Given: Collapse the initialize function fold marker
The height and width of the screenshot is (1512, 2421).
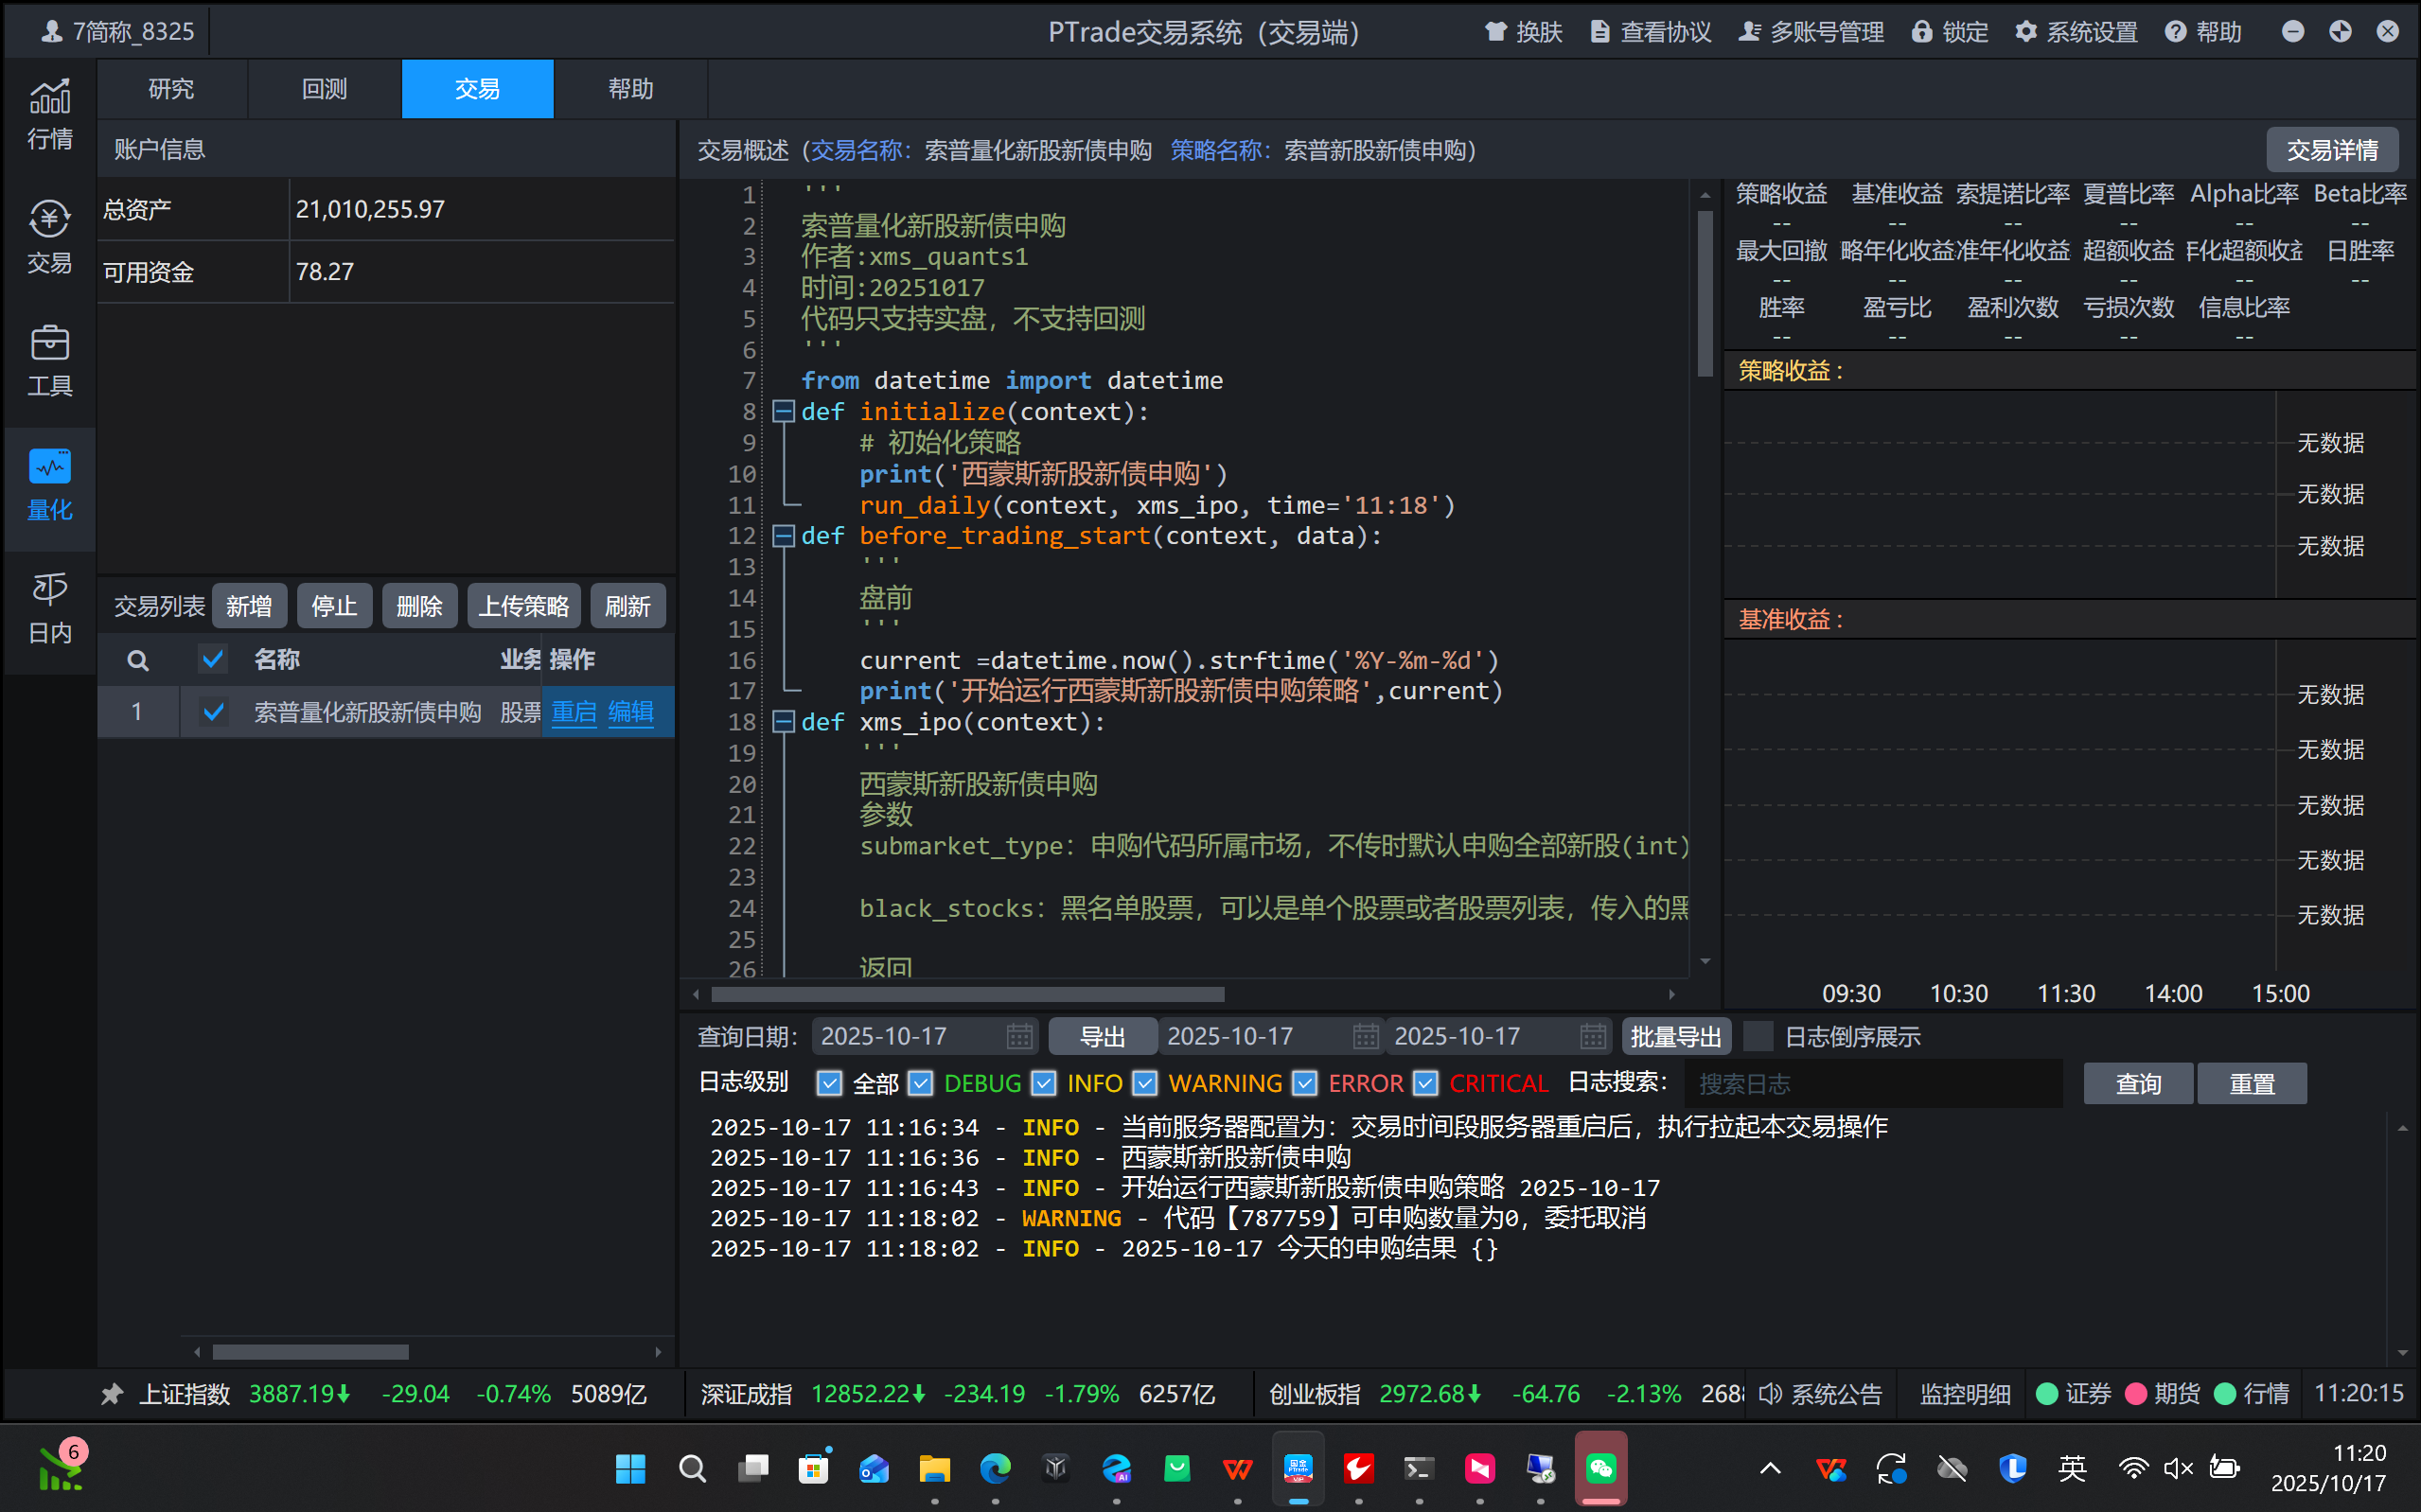Looking at the screenshot, I should [x=784, y=411].
